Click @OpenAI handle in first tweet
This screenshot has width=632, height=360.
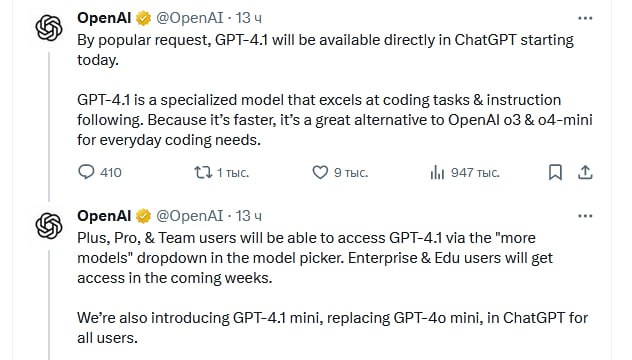189,18
